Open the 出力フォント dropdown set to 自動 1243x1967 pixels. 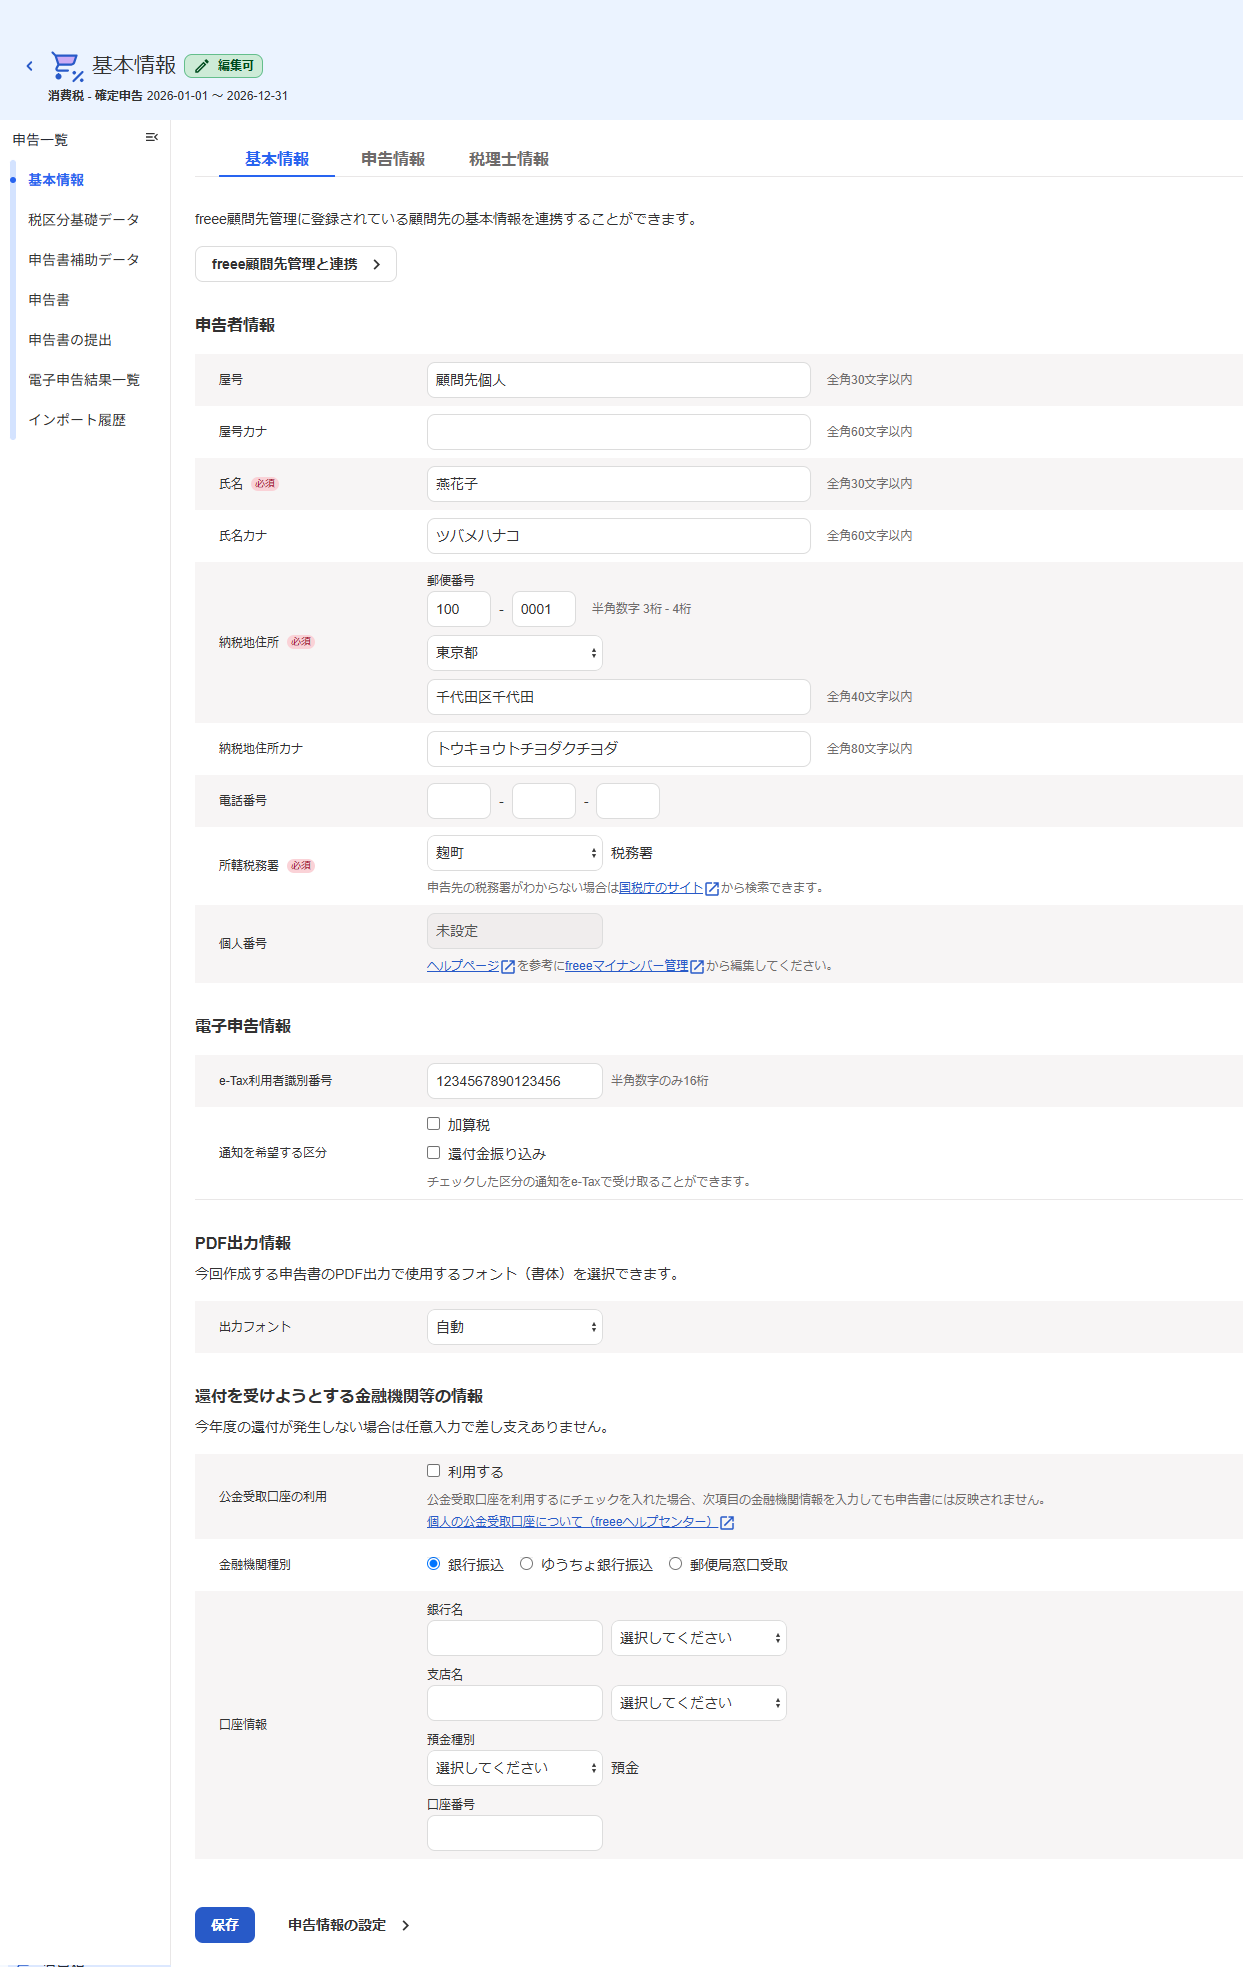(515, 1327)
